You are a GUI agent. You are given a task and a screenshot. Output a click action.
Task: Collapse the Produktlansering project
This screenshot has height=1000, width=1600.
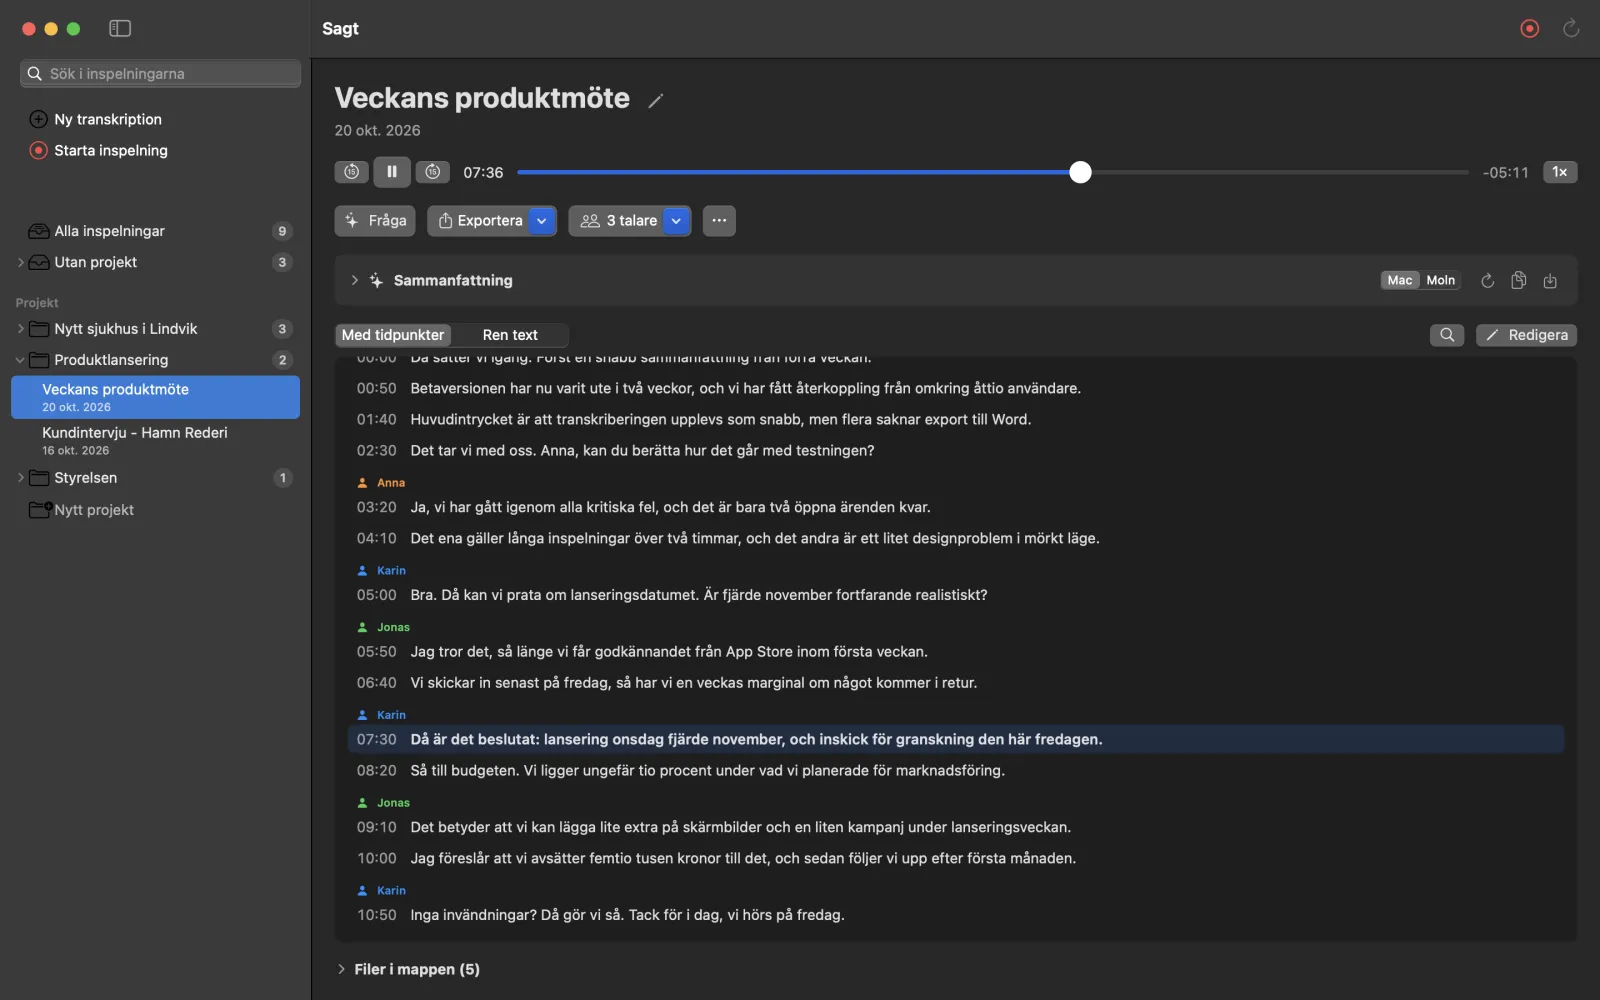tap(20, 360)
